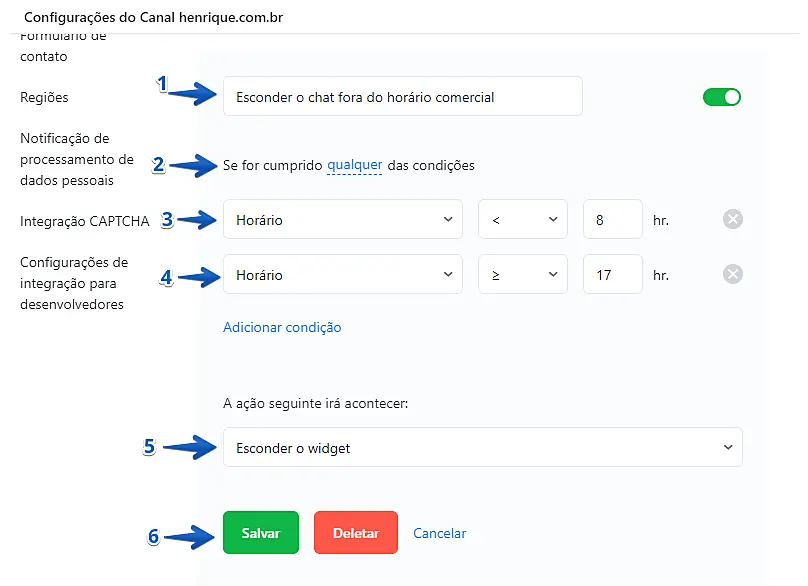This screenshot has height=586, width=808.
Task: Click the Cancelar link
Action: 440,533
